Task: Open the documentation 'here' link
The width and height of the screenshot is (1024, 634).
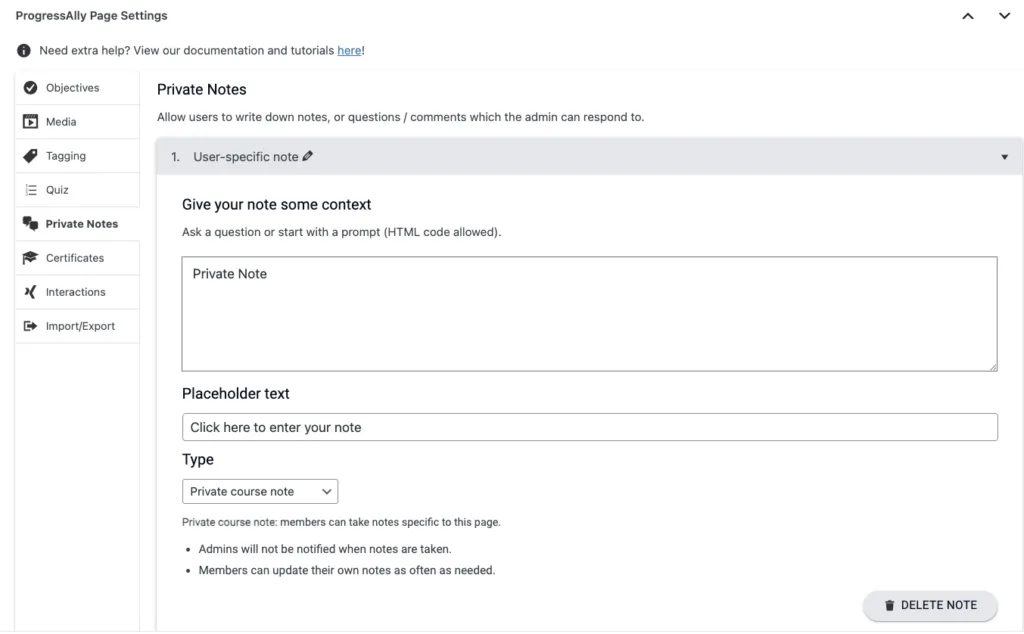Action: click(x=349, y=51)
